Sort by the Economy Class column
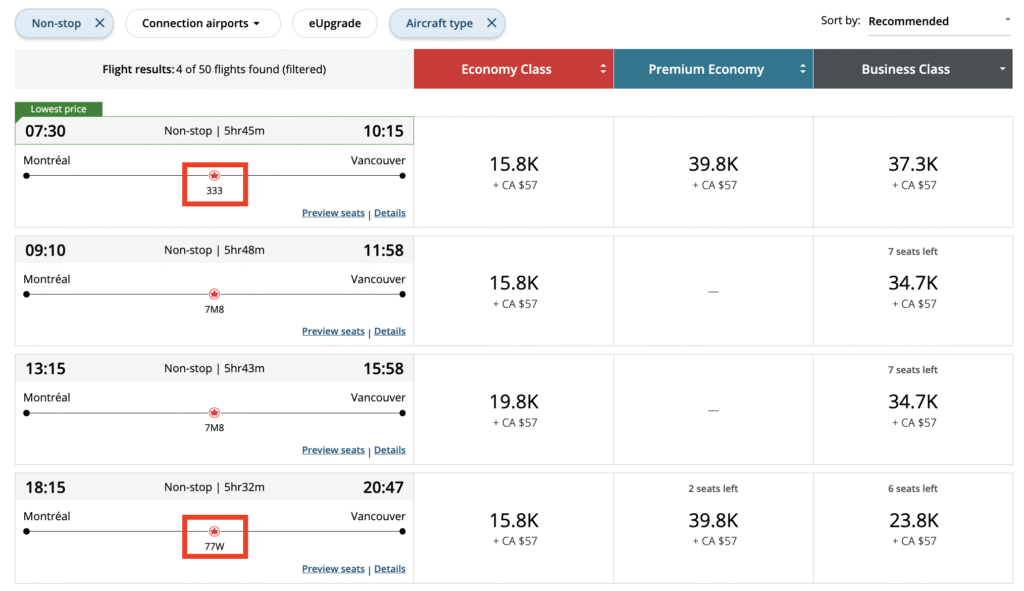The height and width of the screenshot is (591, 1024). (x=513, y=69)
